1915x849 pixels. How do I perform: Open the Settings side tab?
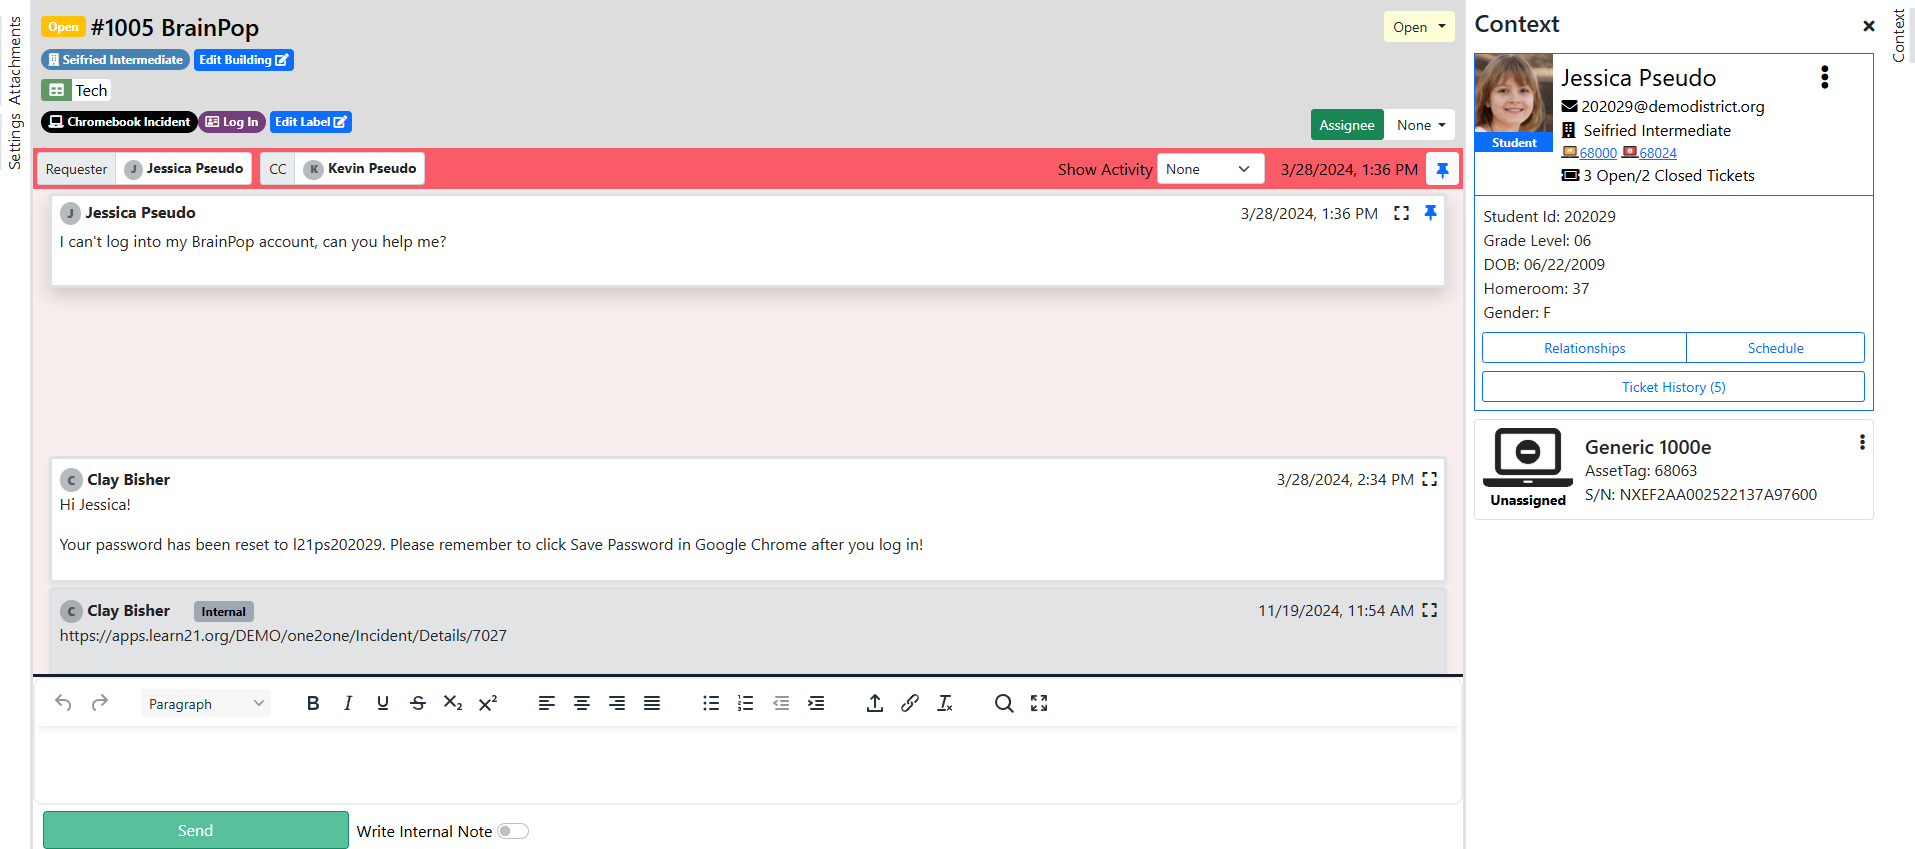coord(15,141)
